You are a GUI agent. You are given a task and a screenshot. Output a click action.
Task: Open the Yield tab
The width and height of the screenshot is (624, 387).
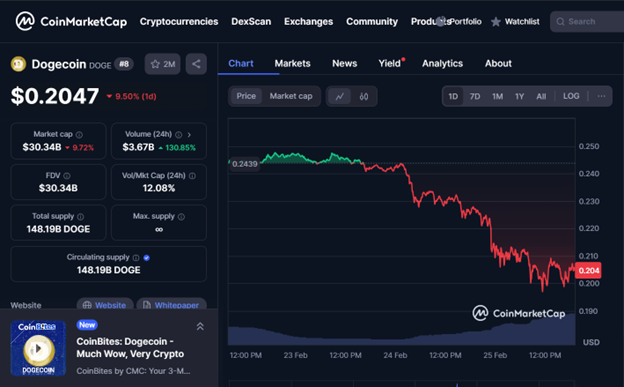tap(390, 63)
